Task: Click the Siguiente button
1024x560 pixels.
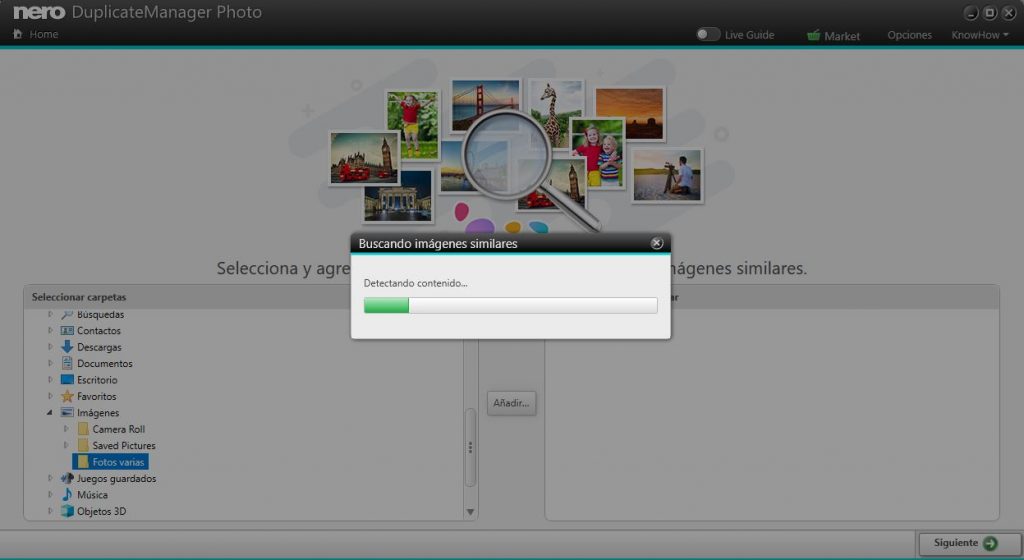Action: (968, 543)
